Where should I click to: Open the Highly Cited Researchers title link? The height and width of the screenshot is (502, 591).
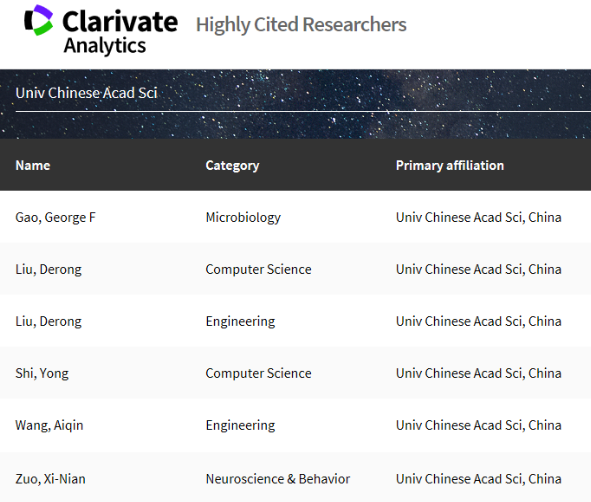301,25
